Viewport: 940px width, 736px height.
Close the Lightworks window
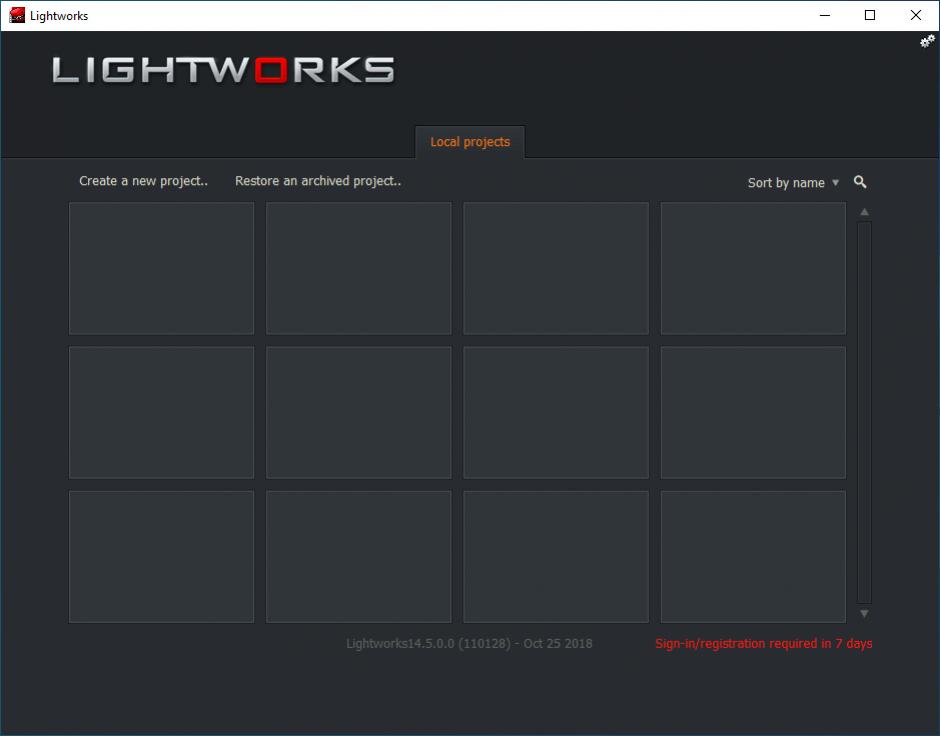click(915, 16)
